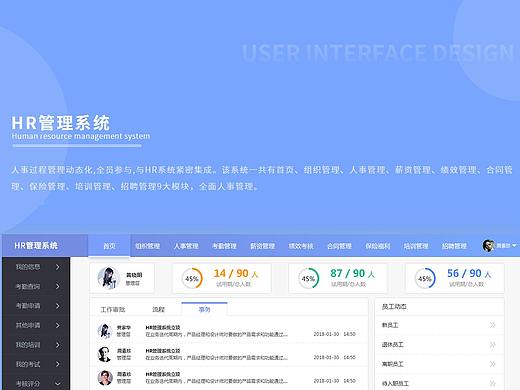Click the blue 56 / 90 人 statistic
The height and width of the screenshot is (390, 520).
469,274
